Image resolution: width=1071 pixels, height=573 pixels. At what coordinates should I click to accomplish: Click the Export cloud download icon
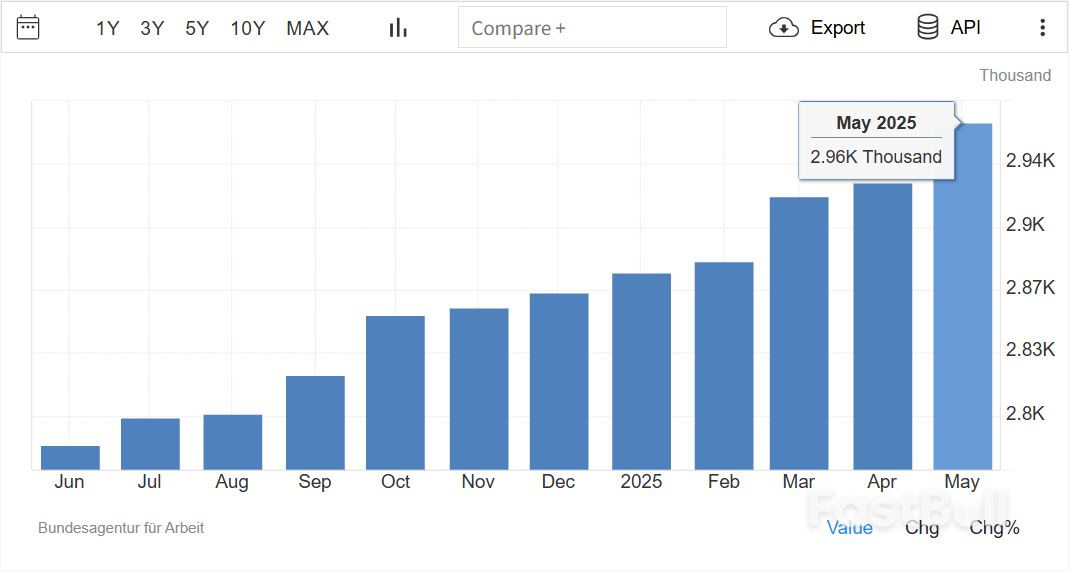(783, 28)
